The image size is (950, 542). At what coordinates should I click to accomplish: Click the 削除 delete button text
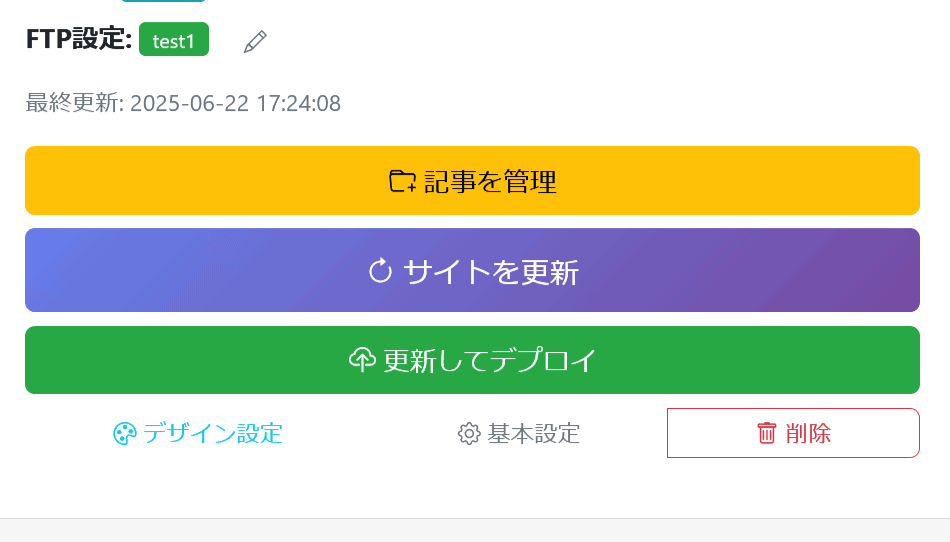[x=808, y=433]
